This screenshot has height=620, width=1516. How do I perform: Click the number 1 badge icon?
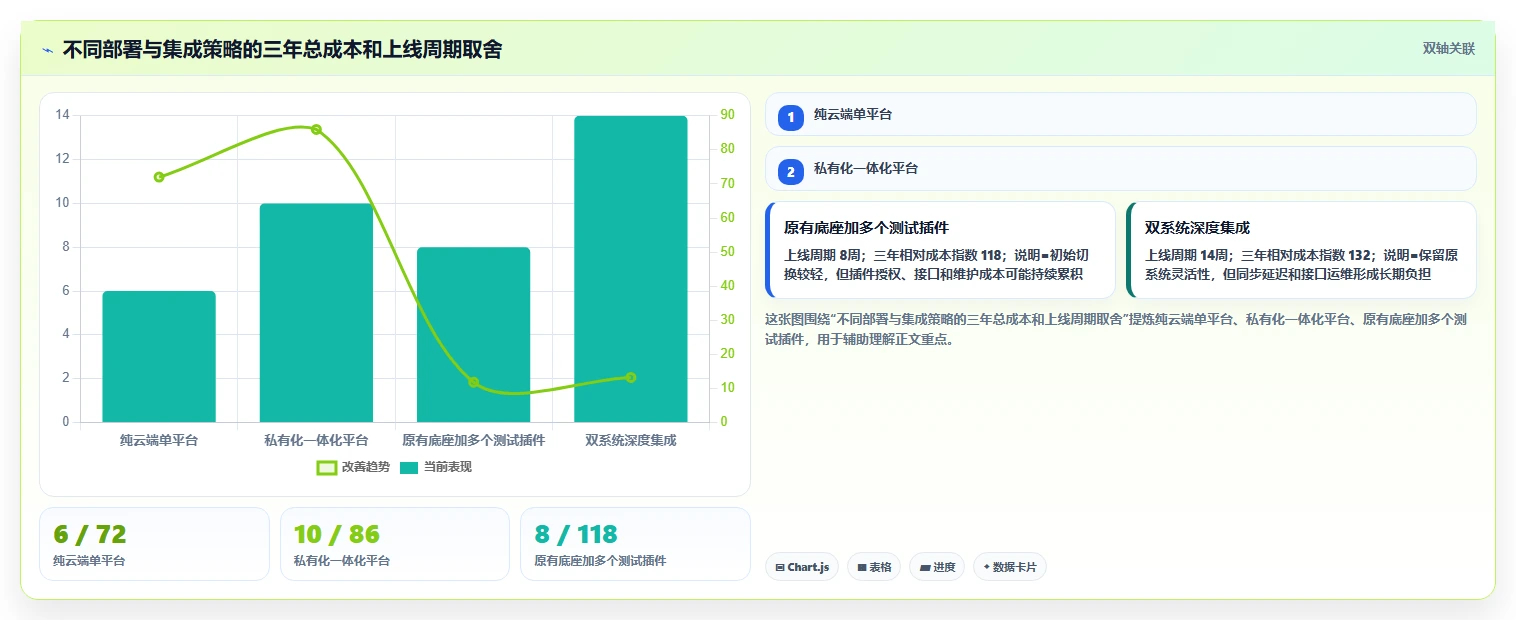pos(791,117)
